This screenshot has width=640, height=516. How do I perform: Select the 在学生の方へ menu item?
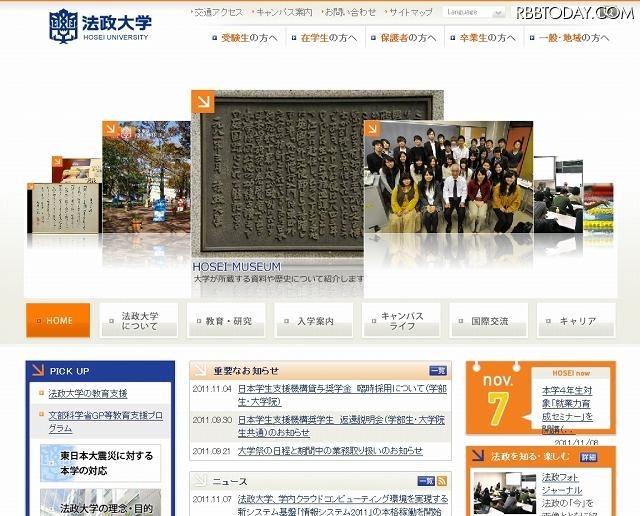click(324, 38)
